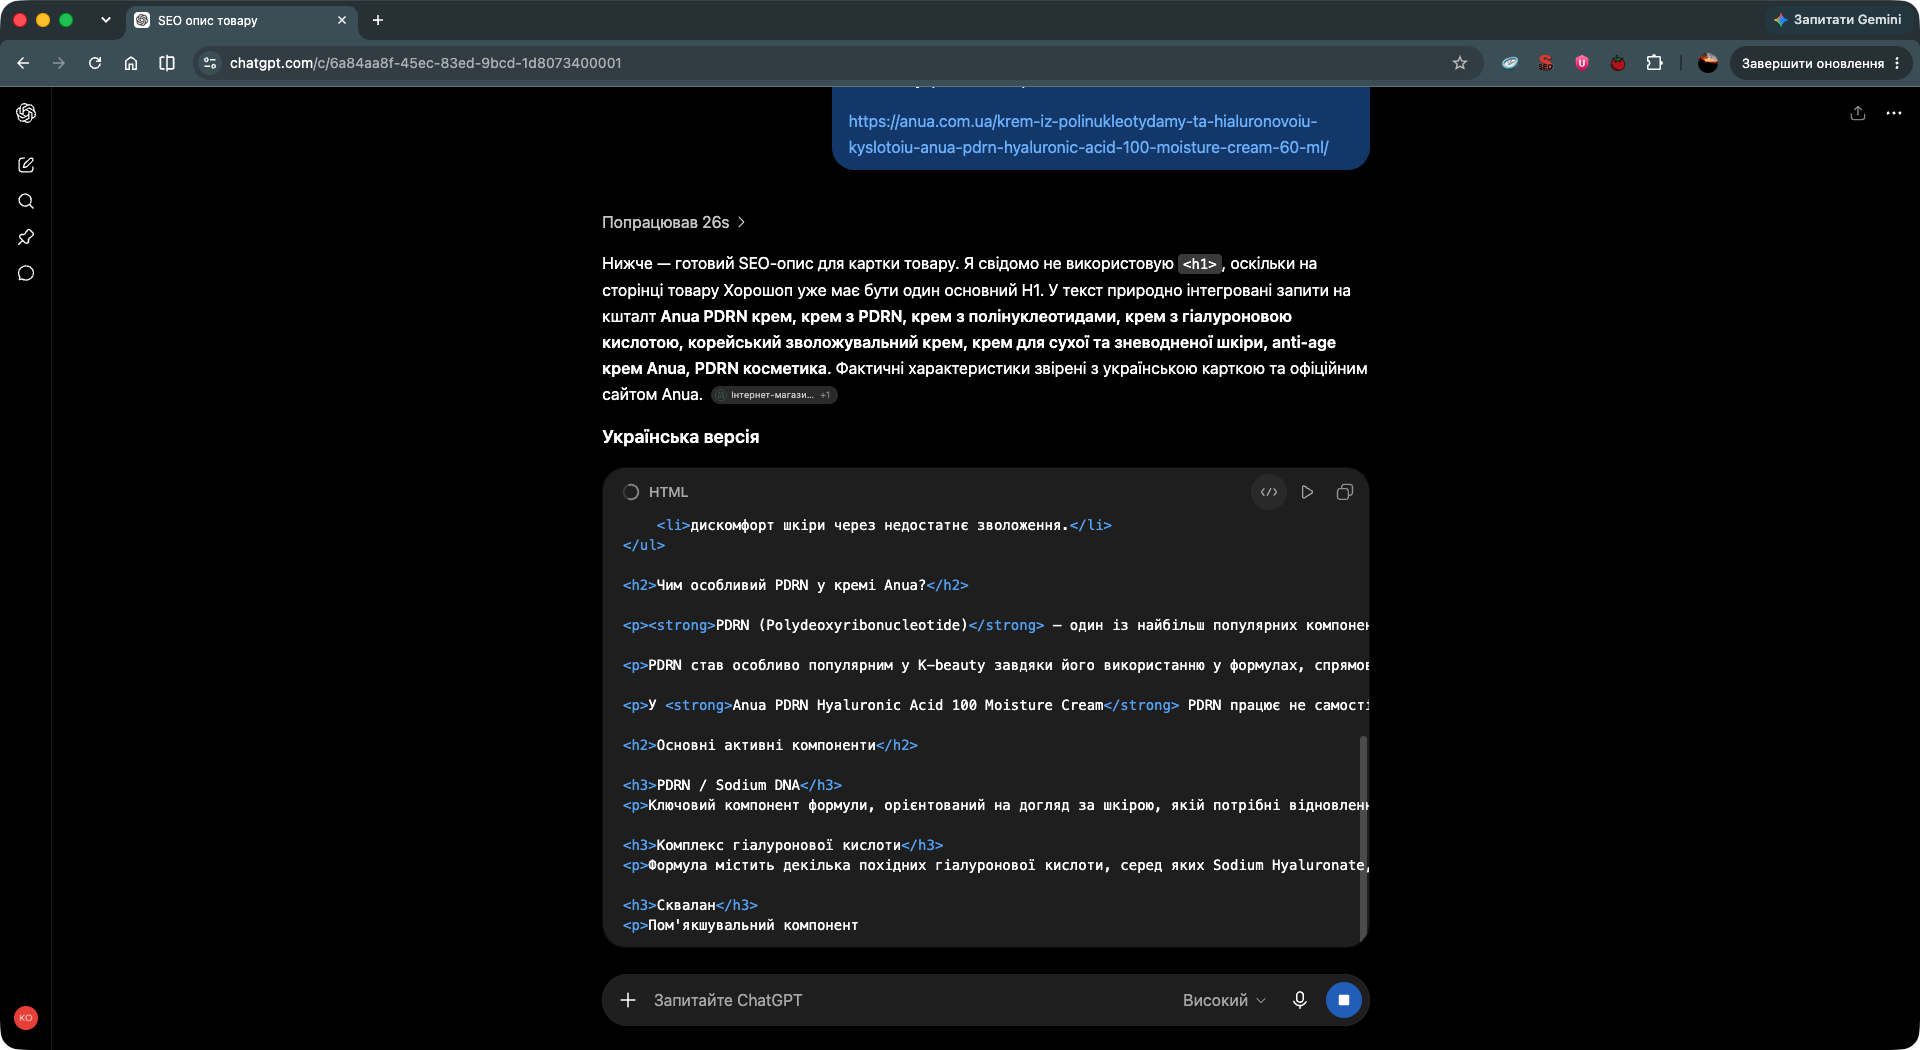The width and height of the screenshot is (1920, 1050).
Task: Stop the response generation
Action: click(x=1344, y=1000)
